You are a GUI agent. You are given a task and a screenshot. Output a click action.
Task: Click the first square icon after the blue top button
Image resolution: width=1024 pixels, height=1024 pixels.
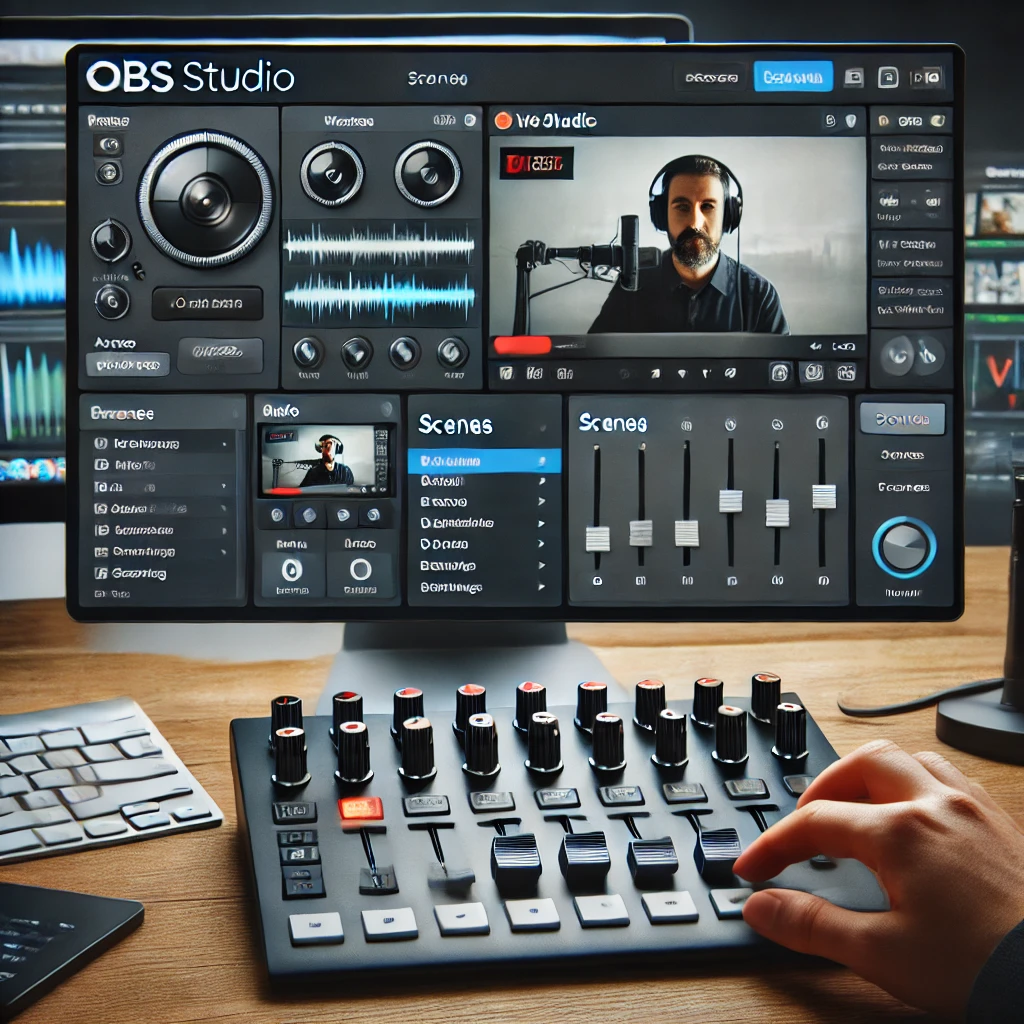click(x=854, y=78)
